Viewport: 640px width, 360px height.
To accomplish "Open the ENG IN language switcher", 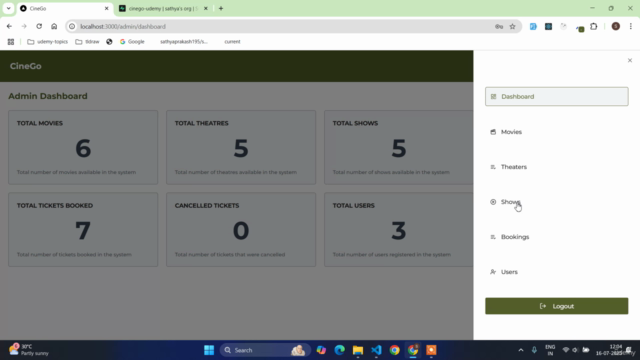I will tap(550, 350).
